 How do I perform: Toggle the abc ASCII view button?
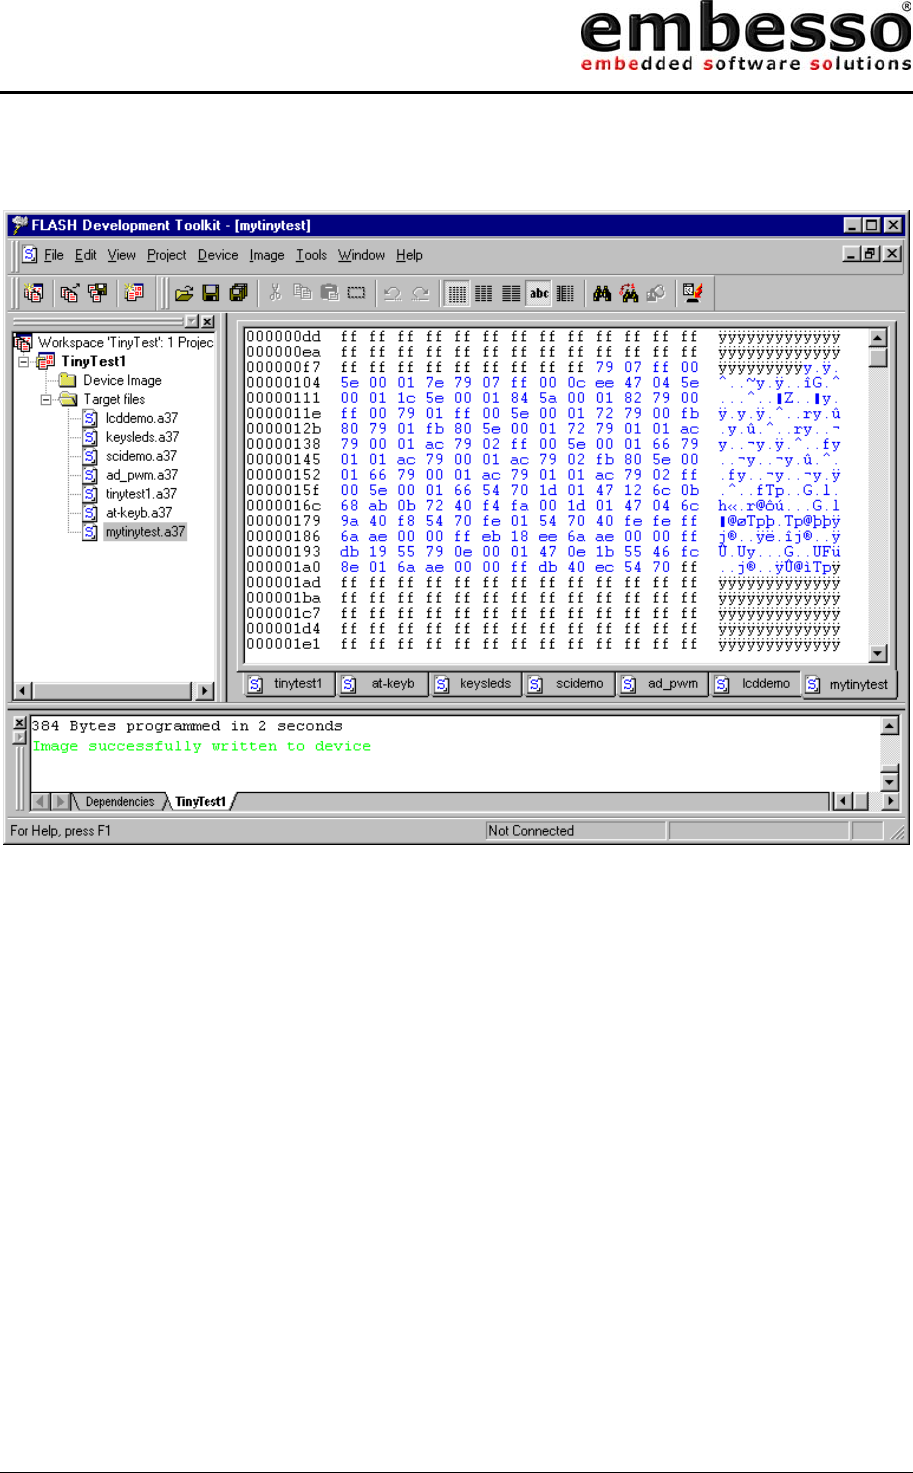coord(539,293)
